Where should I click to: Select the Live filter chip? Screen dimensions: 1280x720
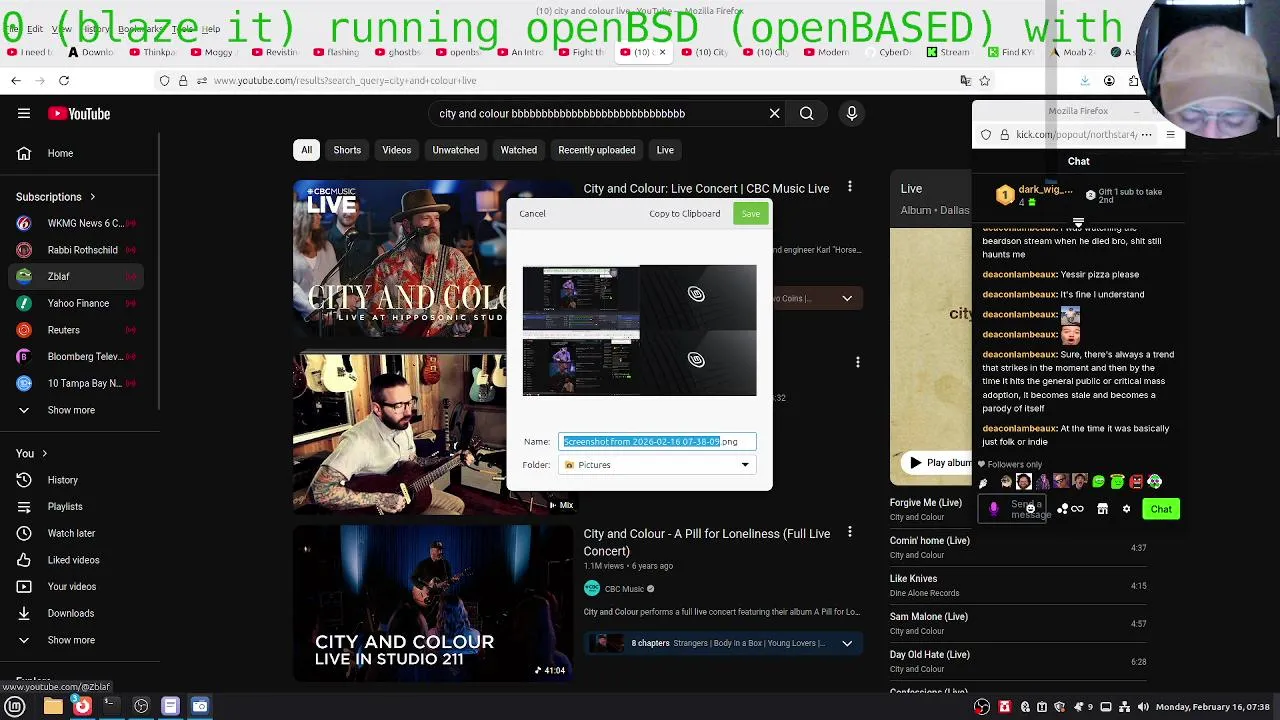[665, 150]
